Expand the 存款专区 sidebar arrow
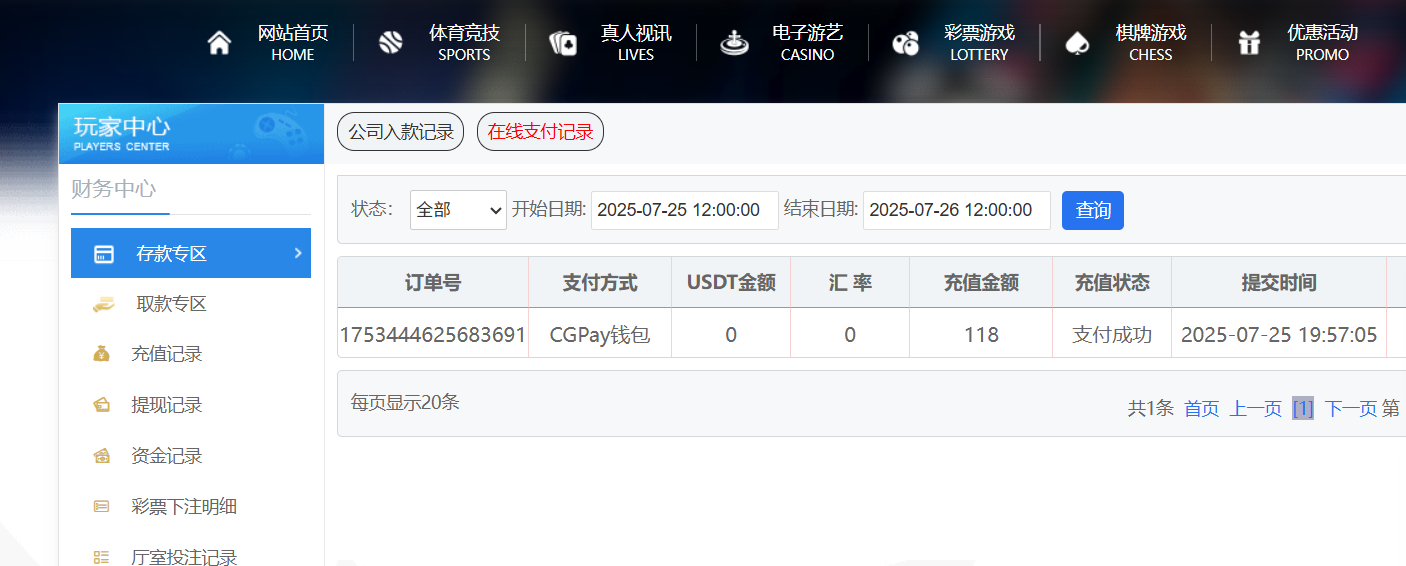The width and height of the screenshot is (1406, 566). (x=297, y=253)
